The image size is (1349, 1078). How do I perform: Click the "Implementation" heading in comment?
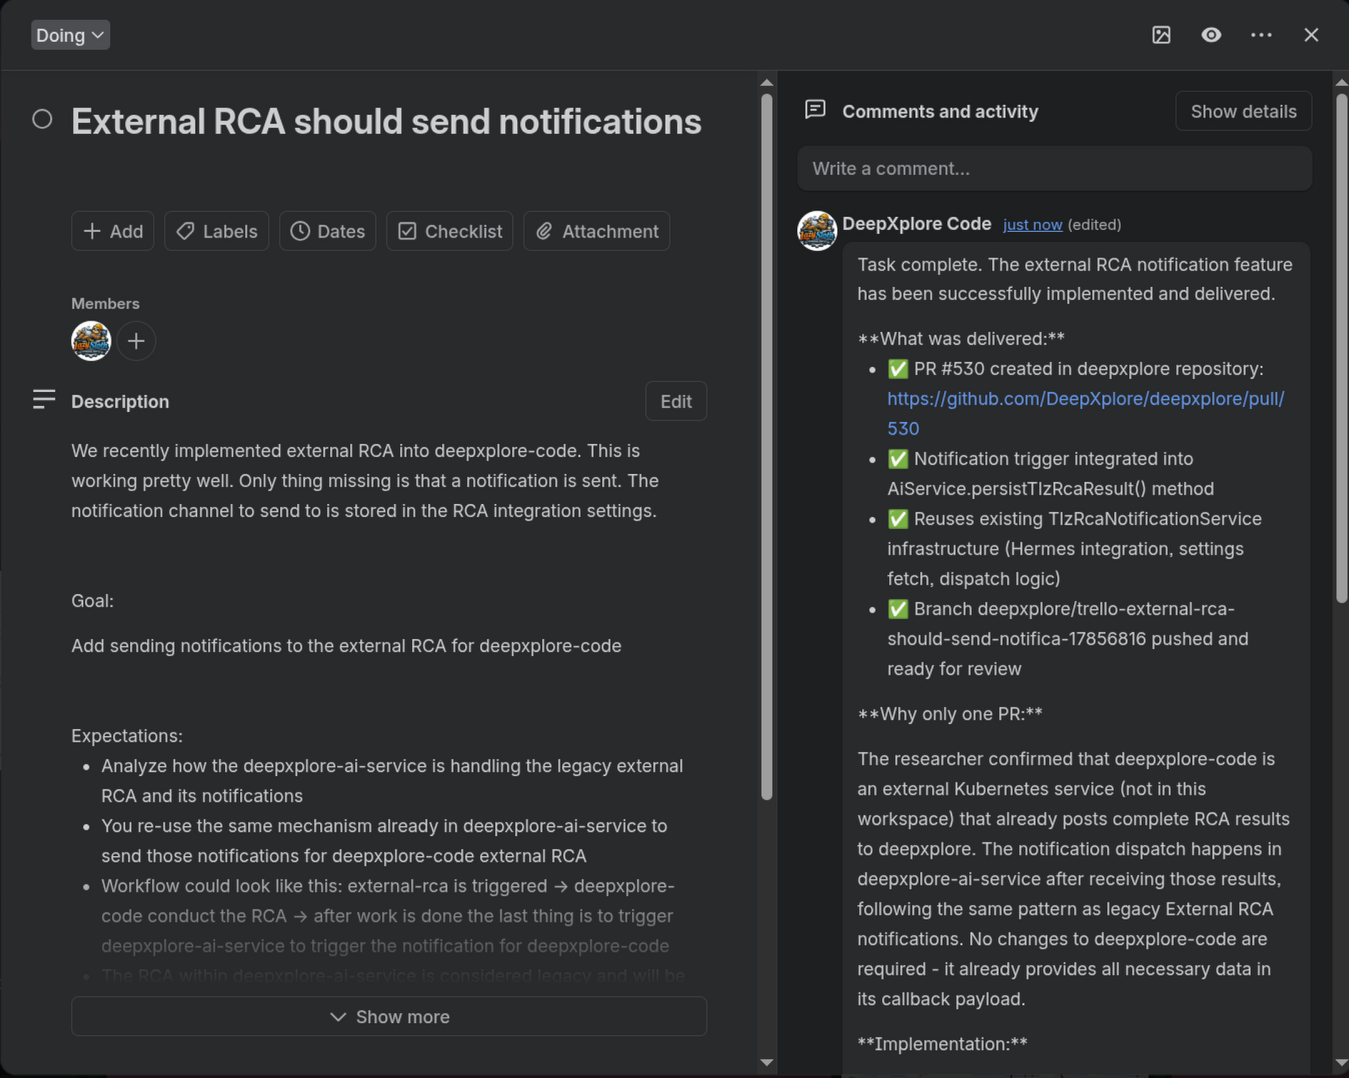tap(942, 1044)
